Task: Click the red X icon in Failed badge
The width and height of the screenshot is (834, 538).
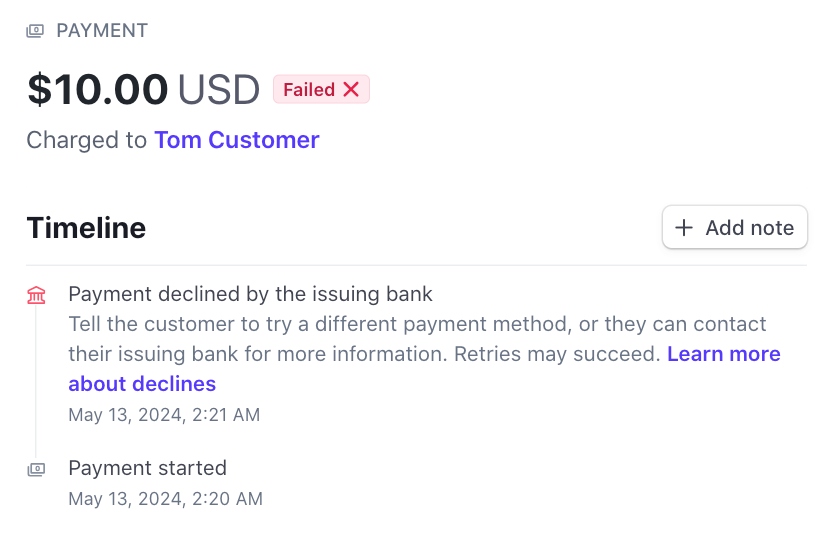Action: tap(351, 90)
